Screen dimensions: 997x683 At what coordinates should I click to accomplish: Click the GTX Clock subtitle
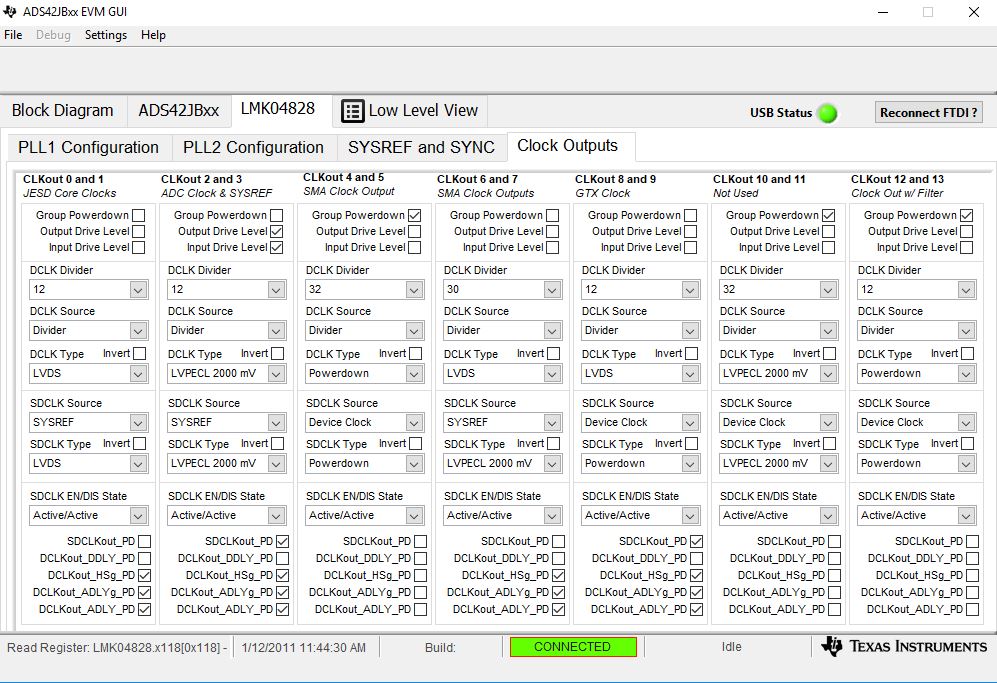point(602,193)
